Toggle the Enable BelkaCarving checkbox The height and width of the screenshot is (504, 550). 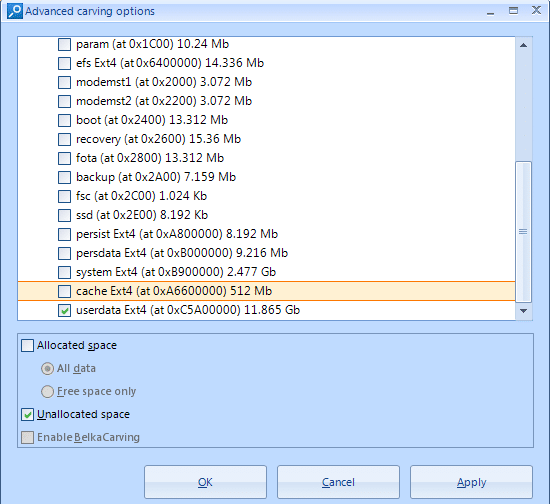[27, 438]
